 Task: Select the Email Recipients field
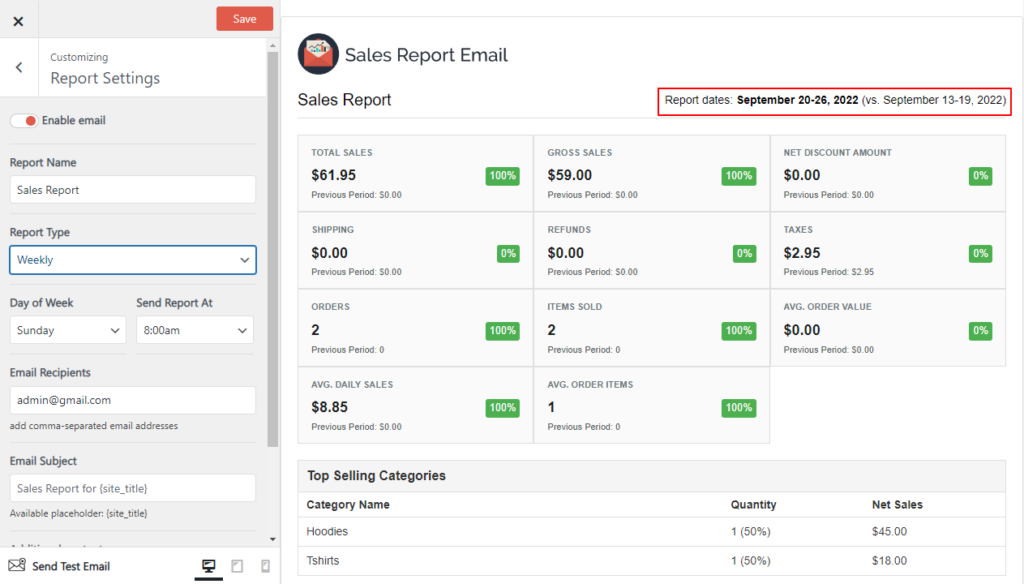click(132, 401)
